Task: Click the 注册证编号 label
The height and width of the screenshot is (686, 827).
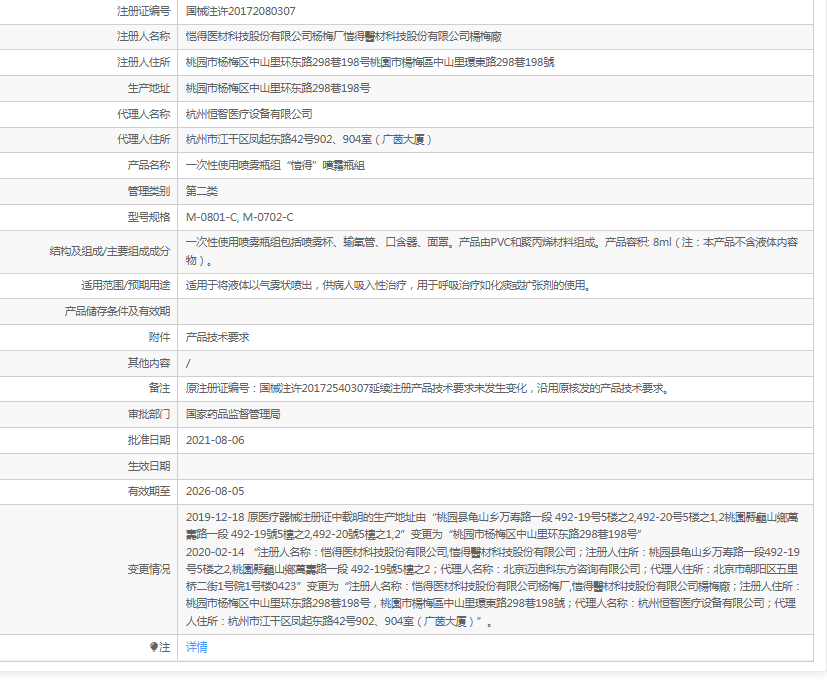Action: 143,11
